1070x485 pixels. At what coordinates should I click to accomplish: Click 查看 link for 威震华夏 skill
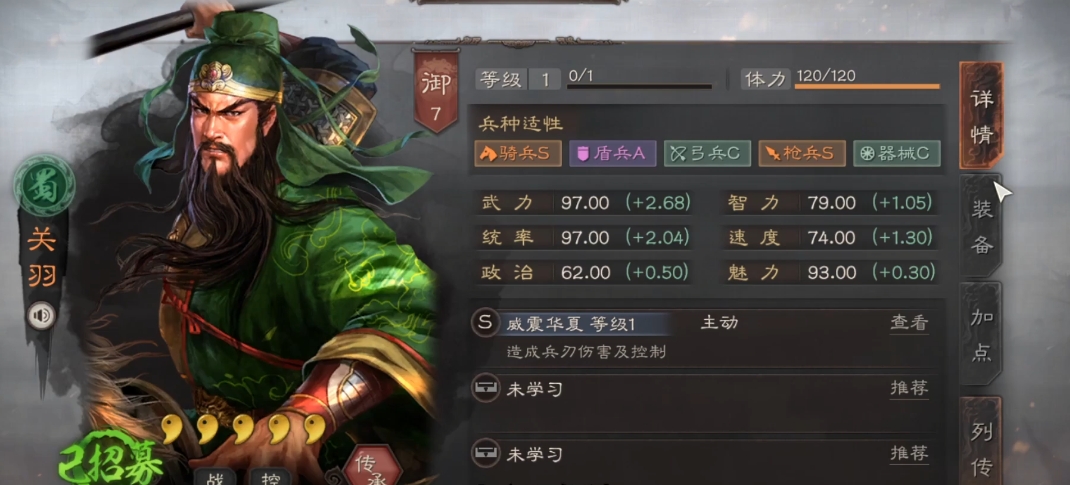[909, 323]
